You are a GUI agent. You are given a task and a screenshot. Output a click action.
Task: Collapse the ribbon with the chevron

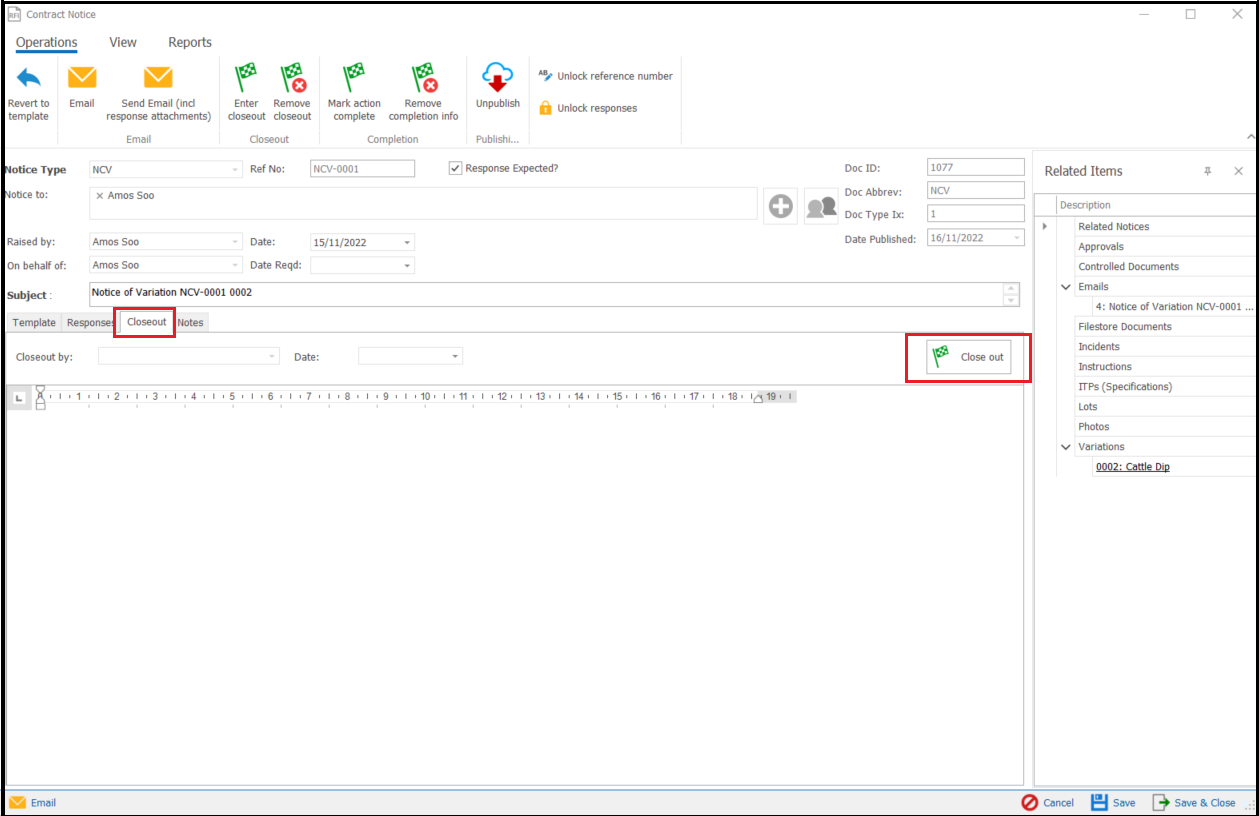(x=1250, y=137)
